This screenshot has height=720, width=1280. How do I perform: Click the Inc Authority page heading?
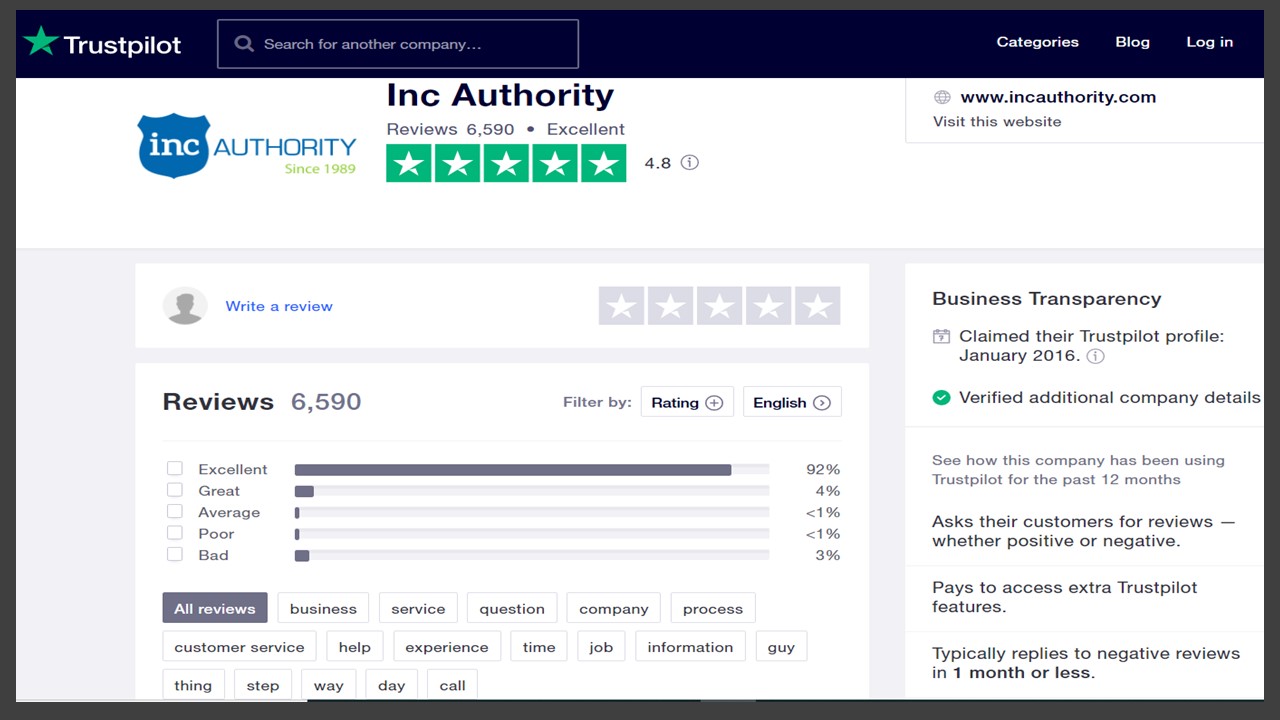(500, 95)
